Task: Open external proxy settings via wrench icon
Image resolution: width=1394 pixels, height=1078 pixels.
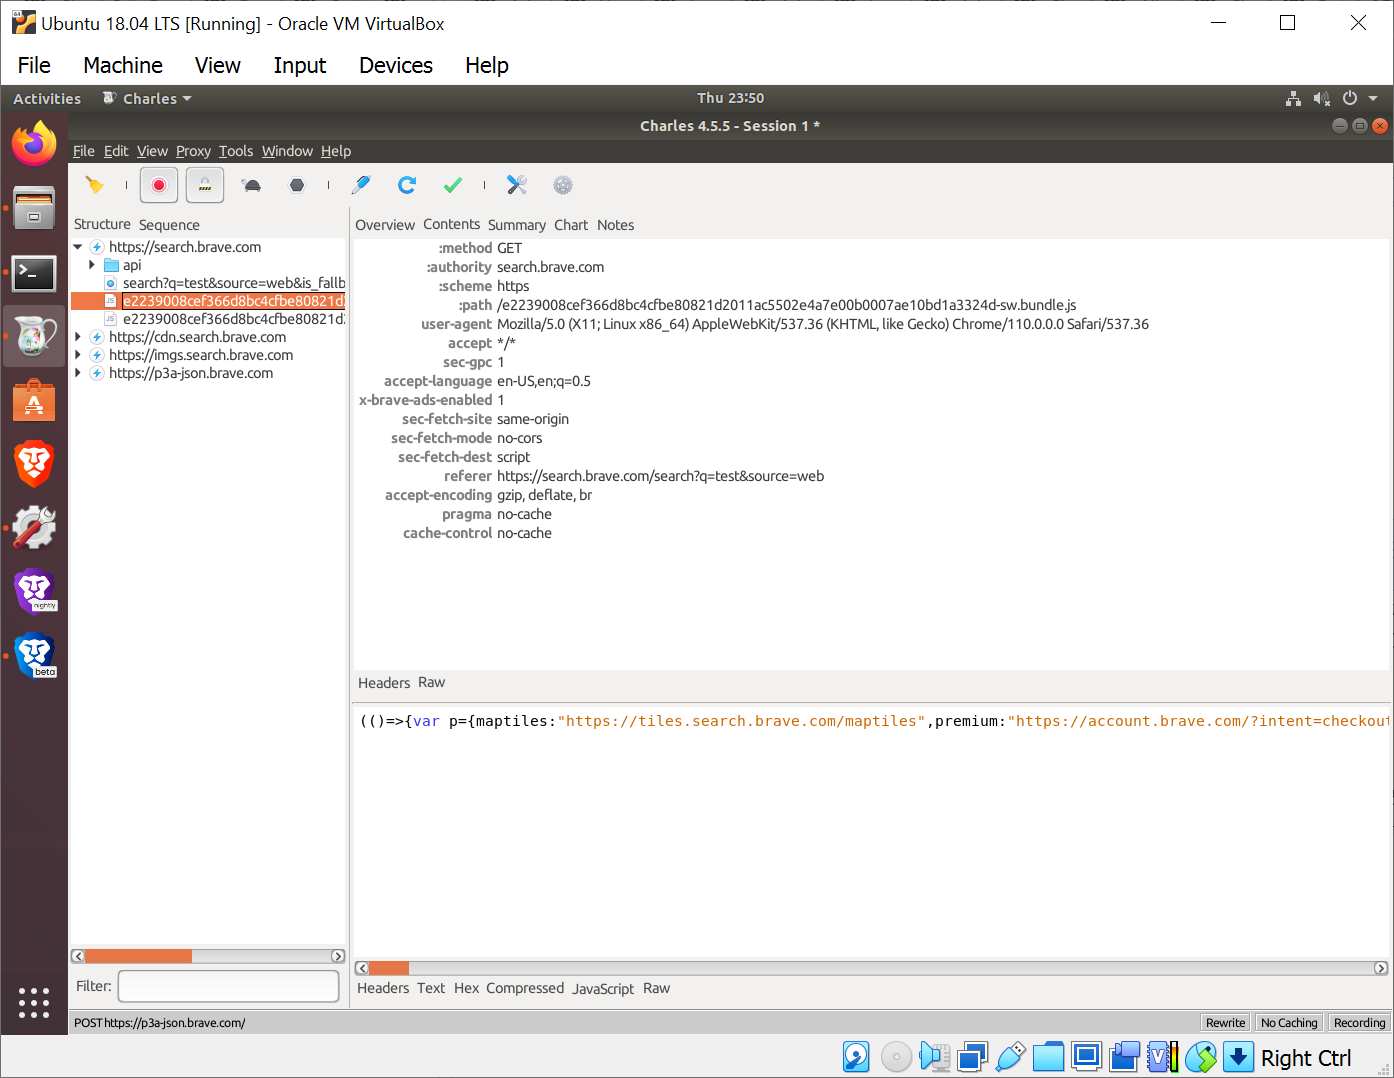Action: click(x=516, y=185)
